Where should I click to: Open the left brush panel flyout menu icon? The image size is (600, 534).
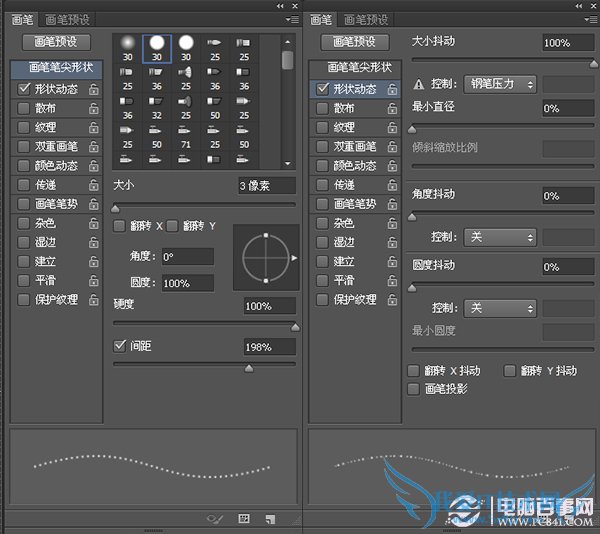[291, 19]
